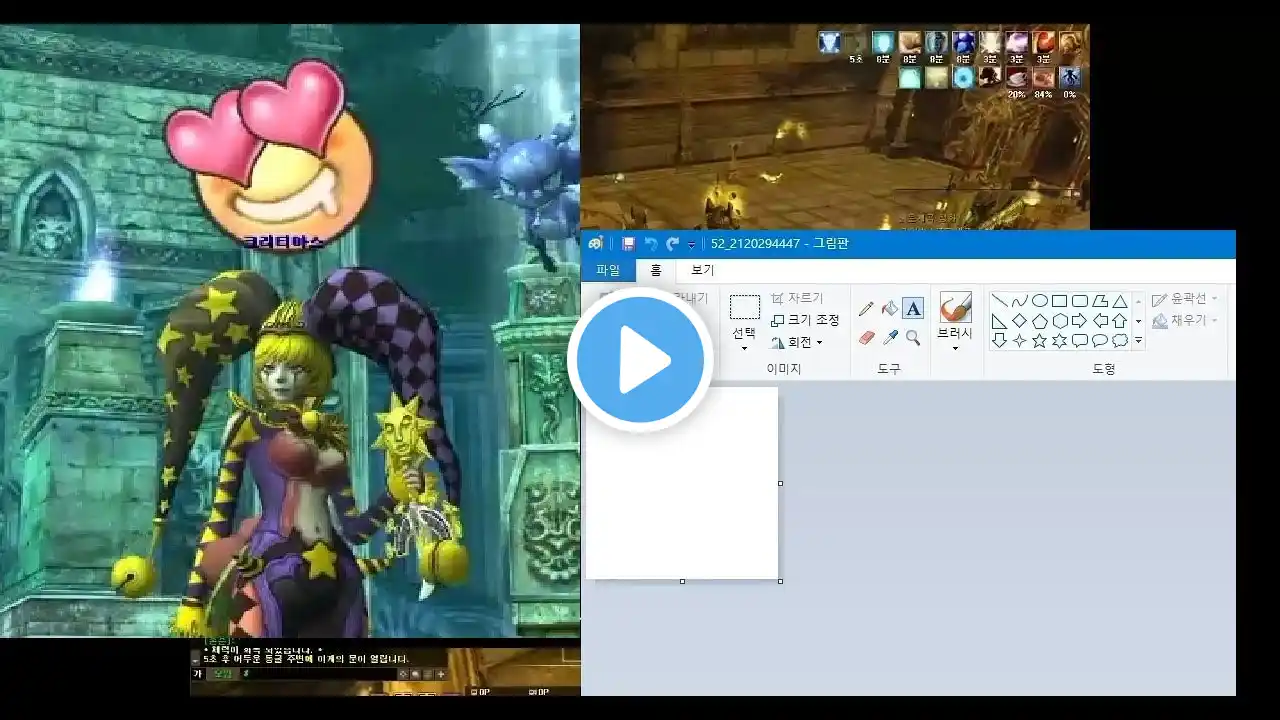Click the "도형" group label
1280x720 pixels.
[1103, 368]
